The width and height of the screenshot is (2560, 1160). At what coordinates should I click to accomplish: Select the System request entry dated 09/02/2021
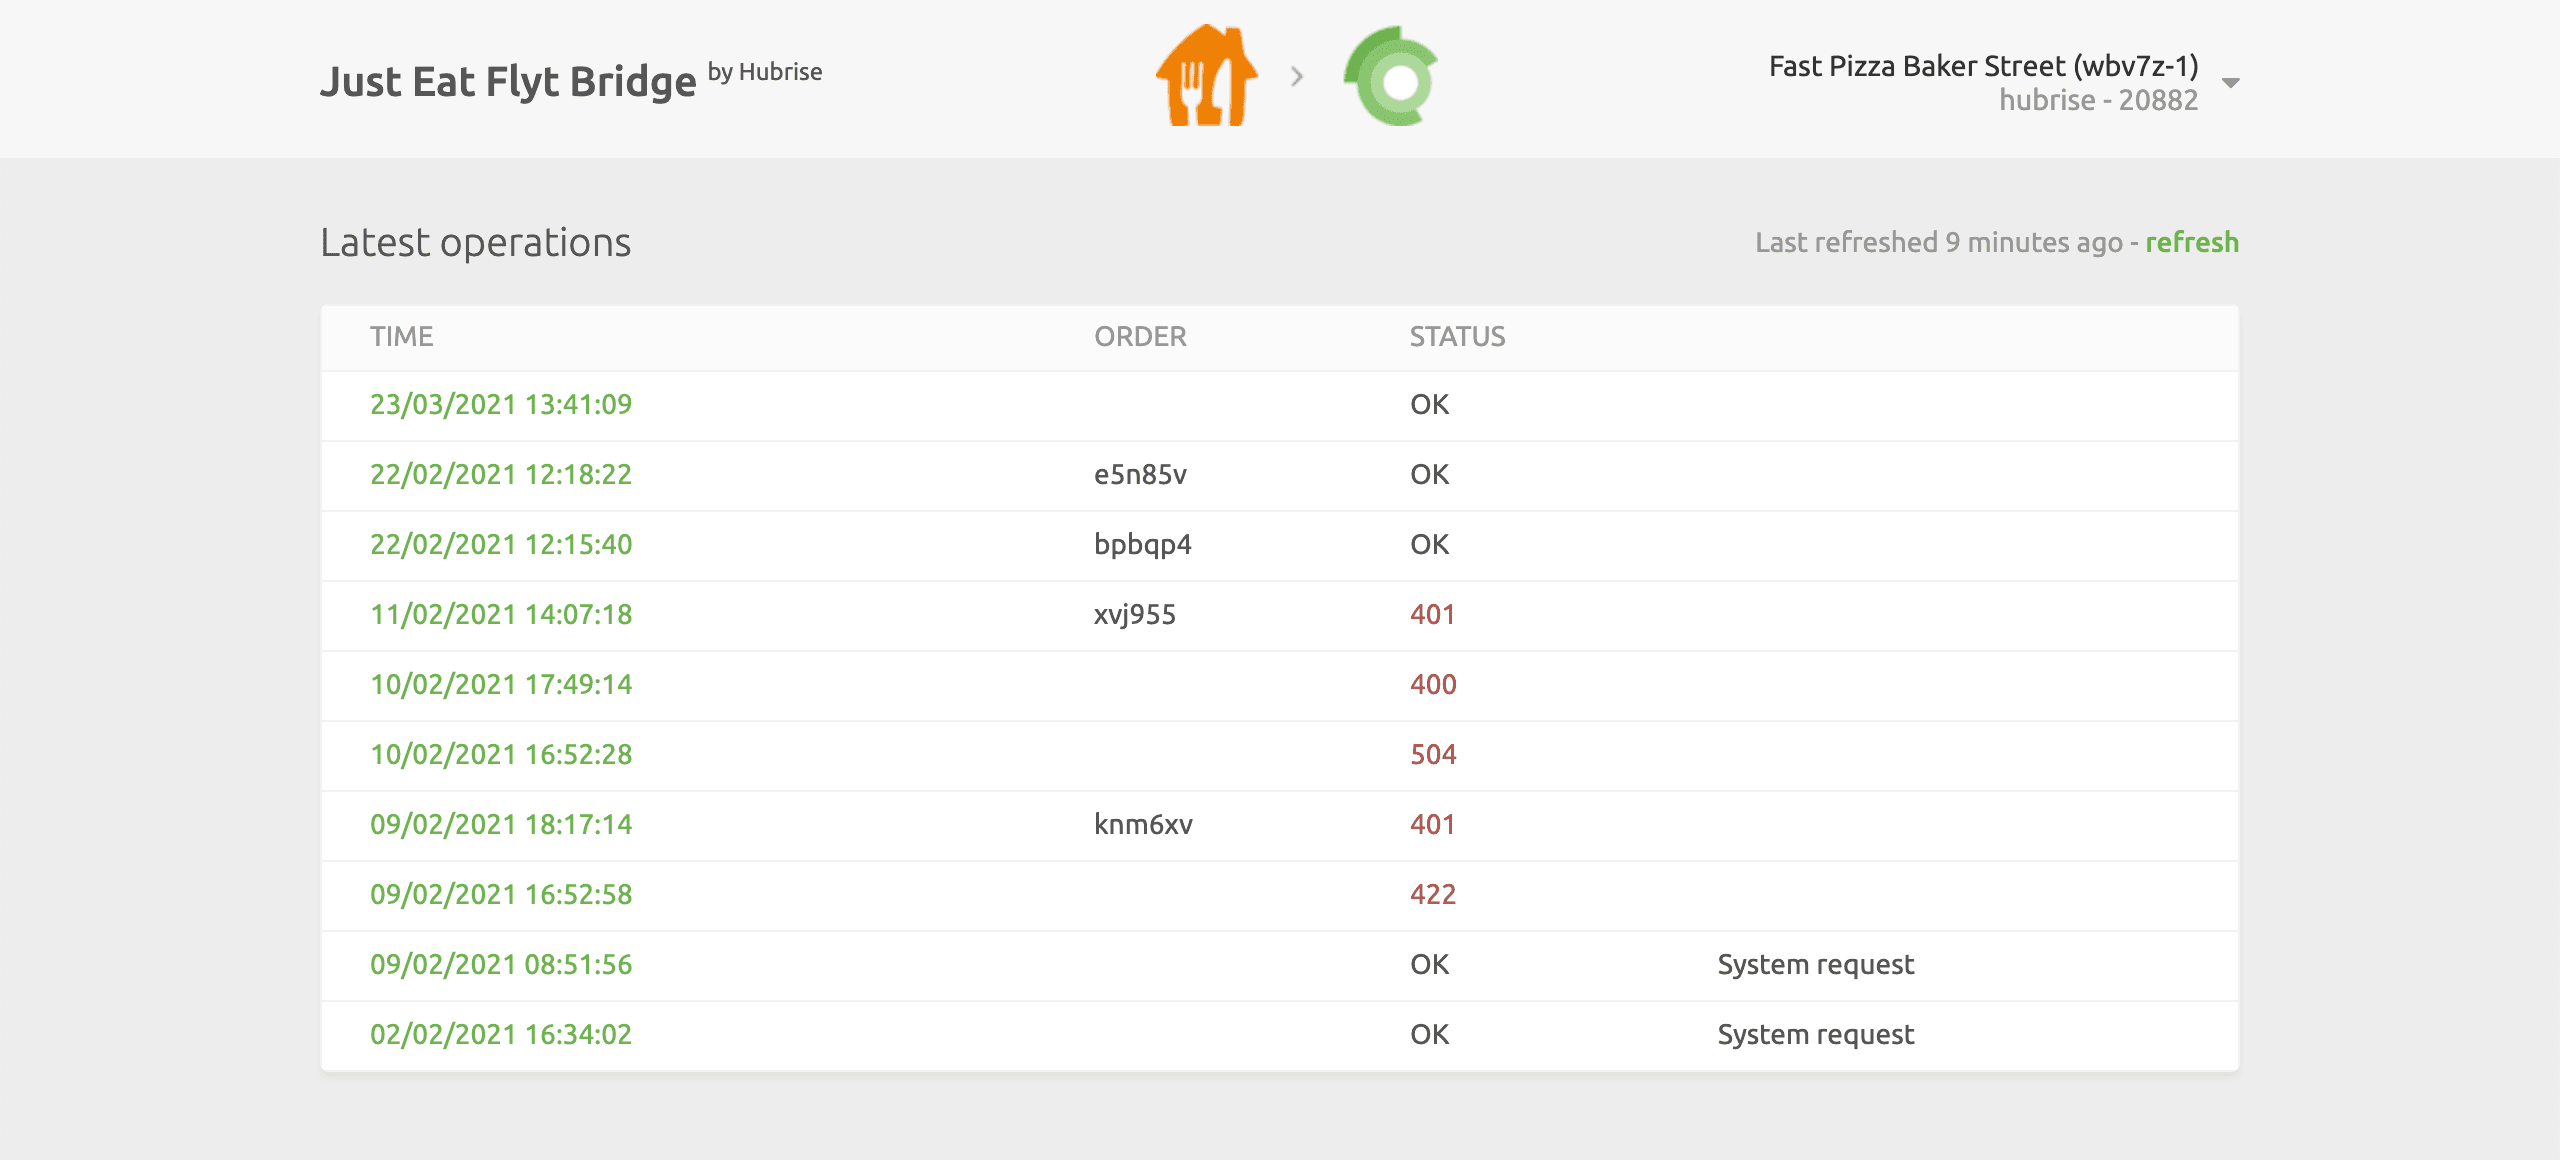tap(1814, 964)
